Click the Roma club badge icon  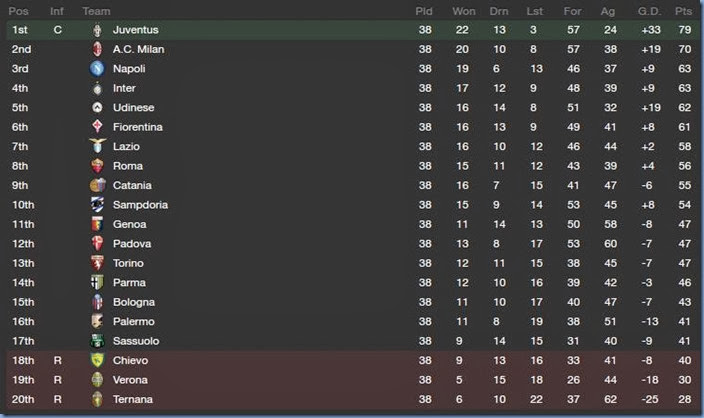coord(97,166)
